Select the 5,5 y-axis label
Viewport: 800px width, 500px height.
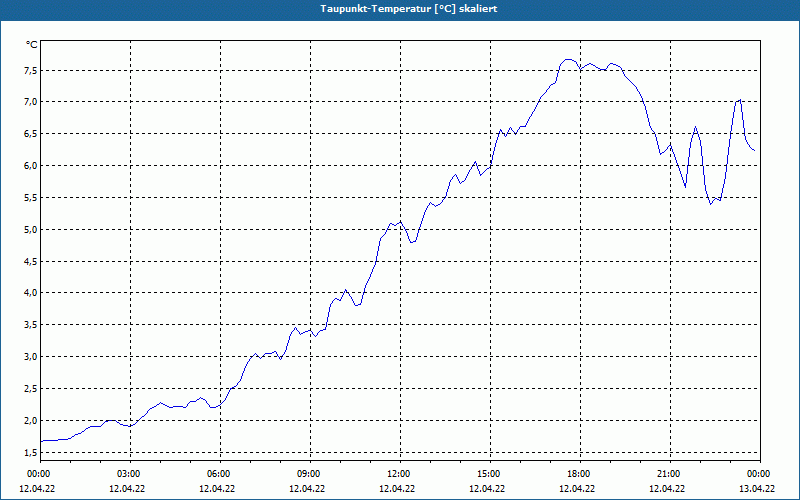(x=31, y=198)
